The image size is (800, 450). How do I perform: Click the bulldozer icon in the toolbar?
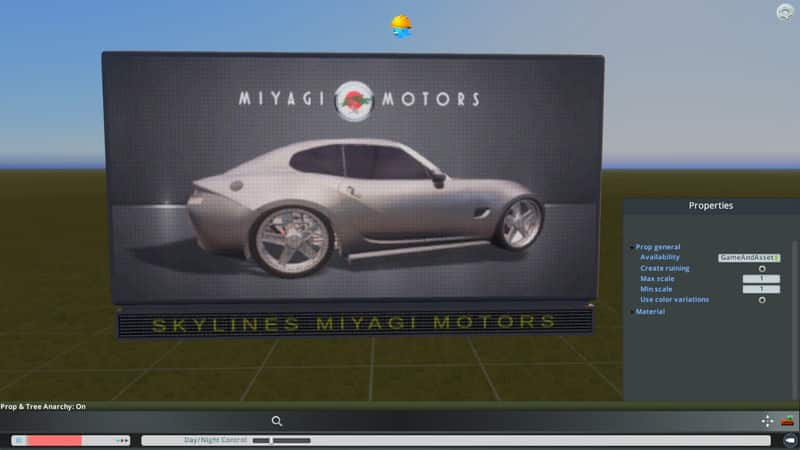(788, 422)
